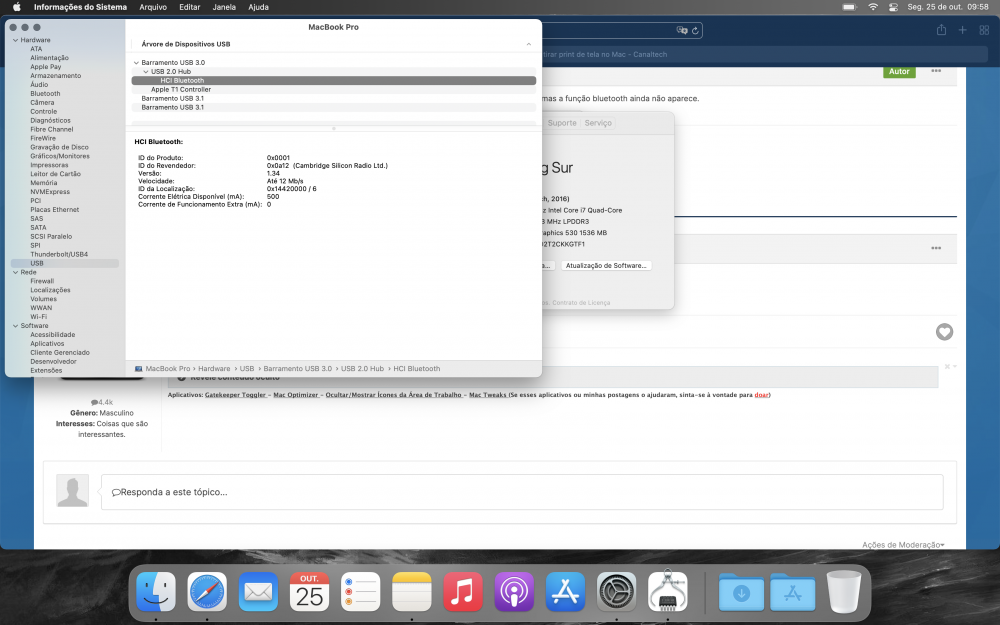Open Reminders app in the Dock
Viewport: 1000px width, 625px height.
click(361, 591)
